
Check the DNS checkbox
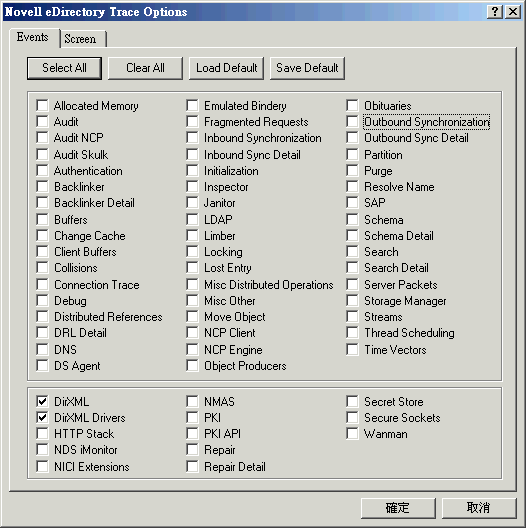(x=42, y=350)
